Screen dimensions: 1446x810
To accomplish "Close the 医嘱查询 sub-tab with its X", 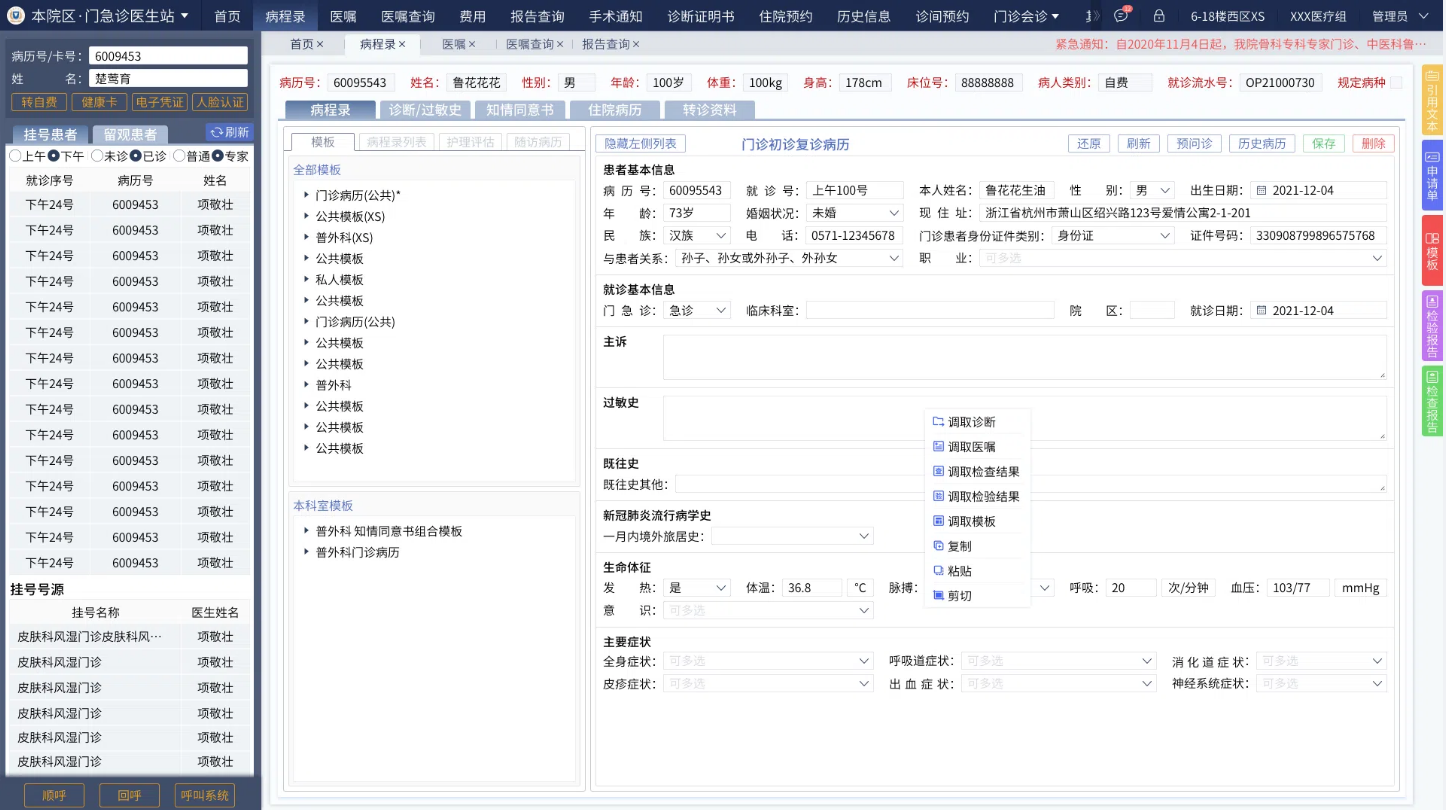I will pyautogui.click(x=560, y=44).
